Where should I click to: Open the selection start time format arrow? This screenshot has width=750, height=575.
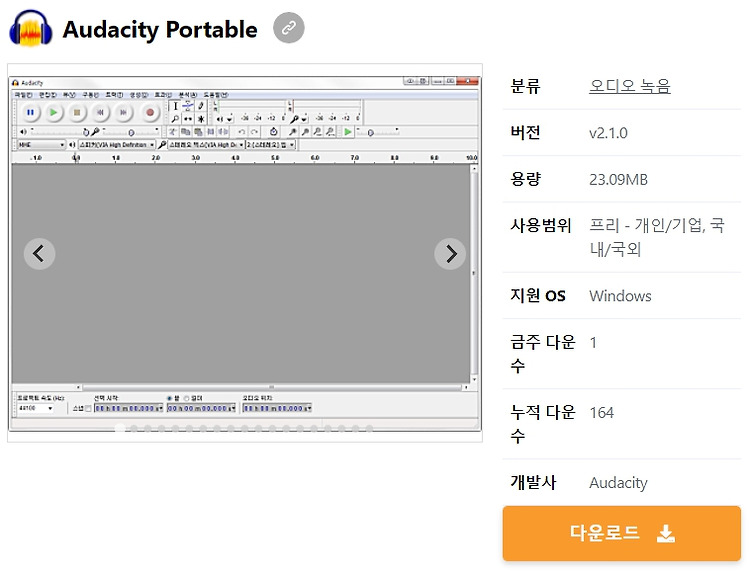[x=161, y=409]
